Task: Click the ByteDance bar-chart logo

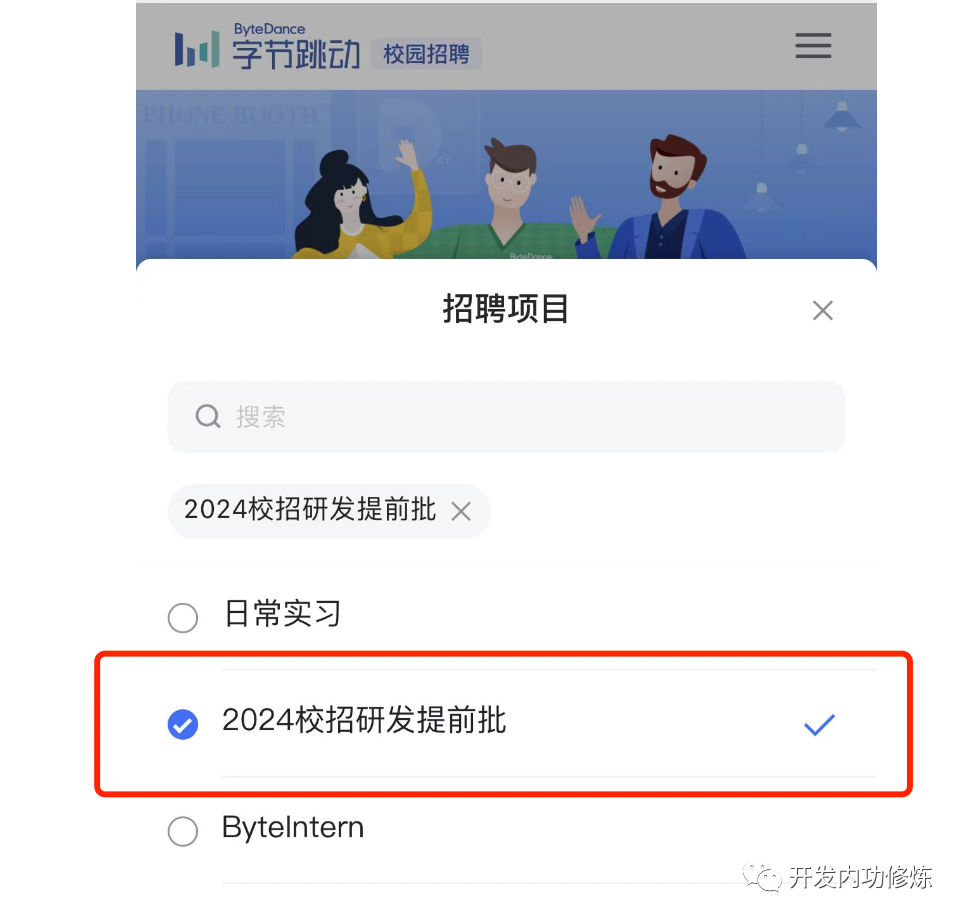Action: coord(197,49)
